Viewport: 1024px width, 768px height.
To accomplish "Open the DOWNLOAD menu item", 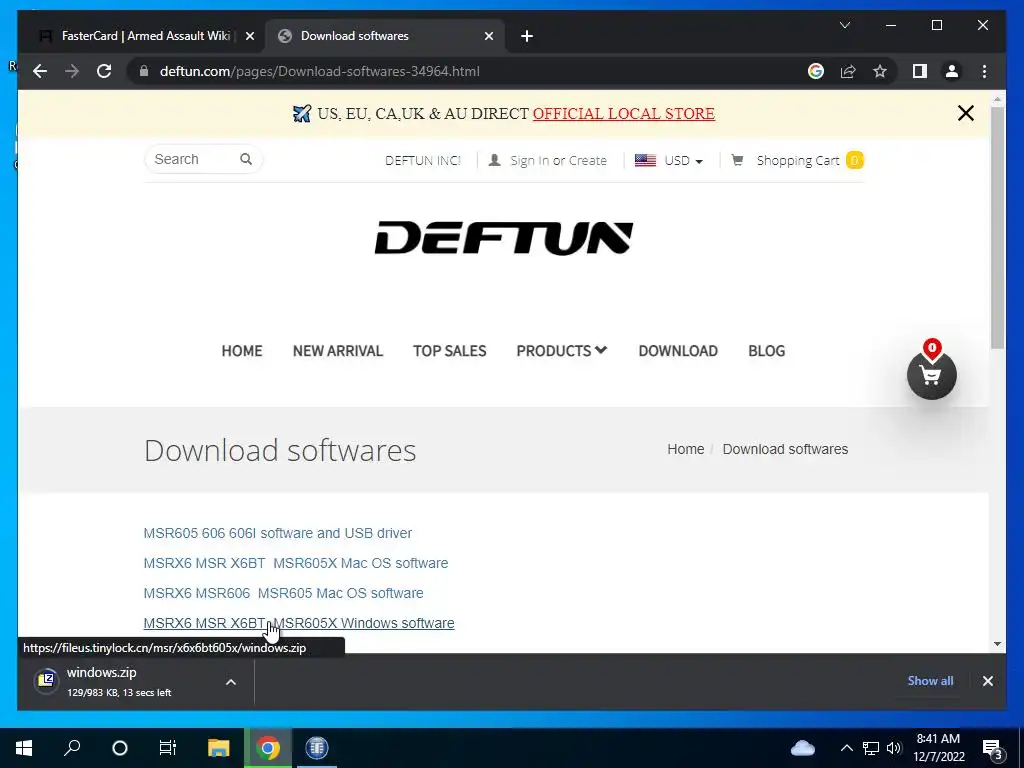I will tap(678, 351).
